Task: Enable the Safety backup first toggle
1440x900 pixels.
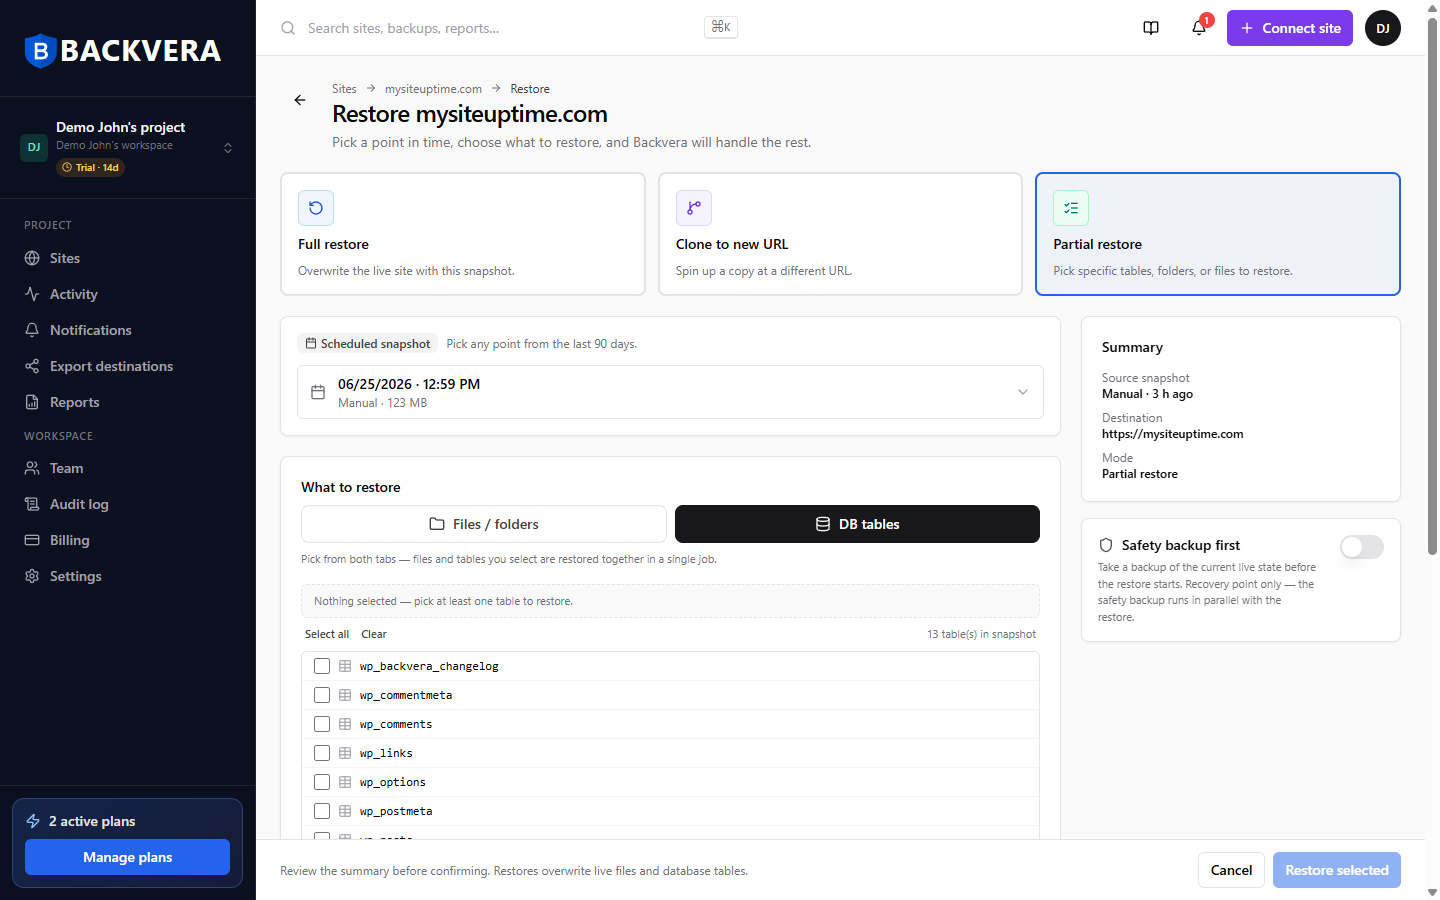Action: (x=1362, y=547)
